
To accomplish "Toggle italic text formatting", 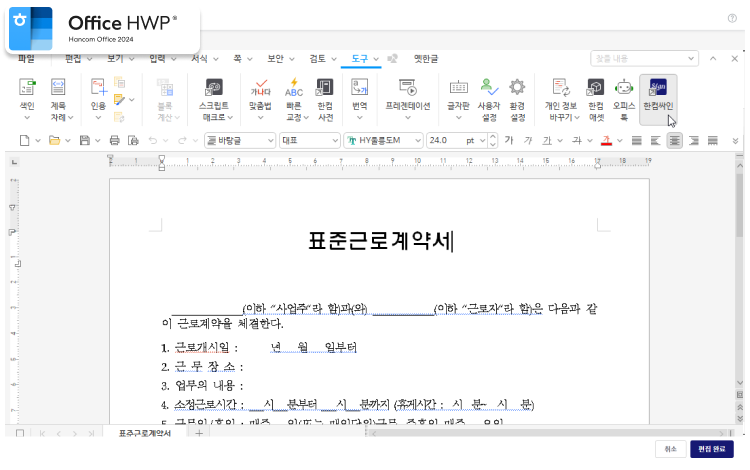I will point(527,141).
